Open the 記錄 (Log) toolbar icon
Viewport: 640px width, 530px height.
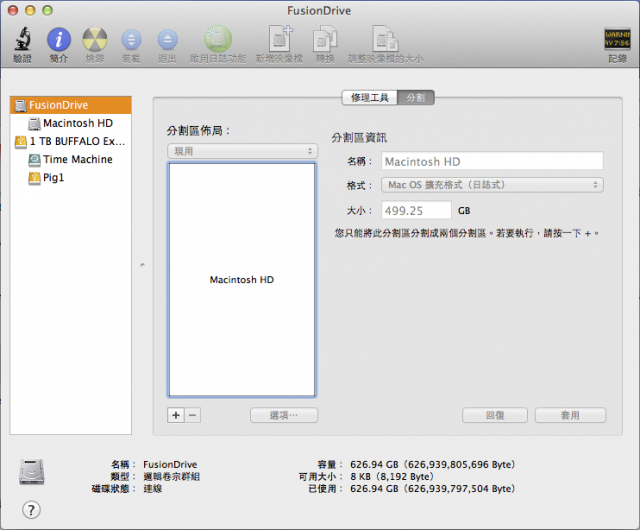click(x=617, y=40)
